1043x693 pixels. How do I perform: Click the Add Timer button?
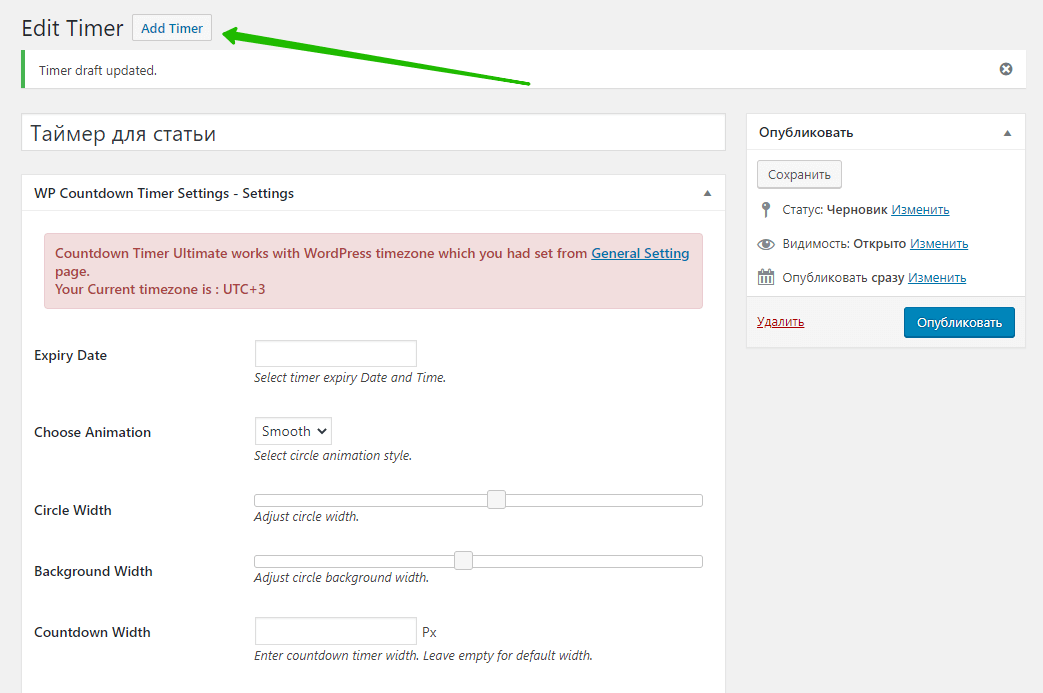[172, 28]
